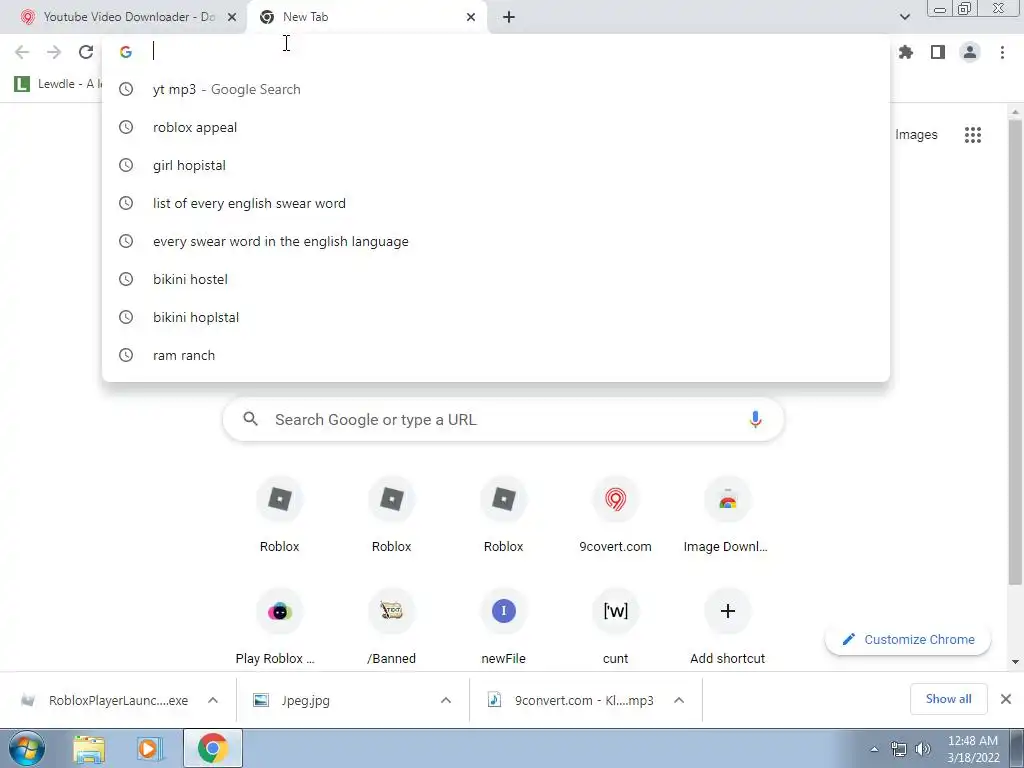Click the Add shortcut plus tile
The width and height of the screenshot is (1024, 768).
coord(727,629)
